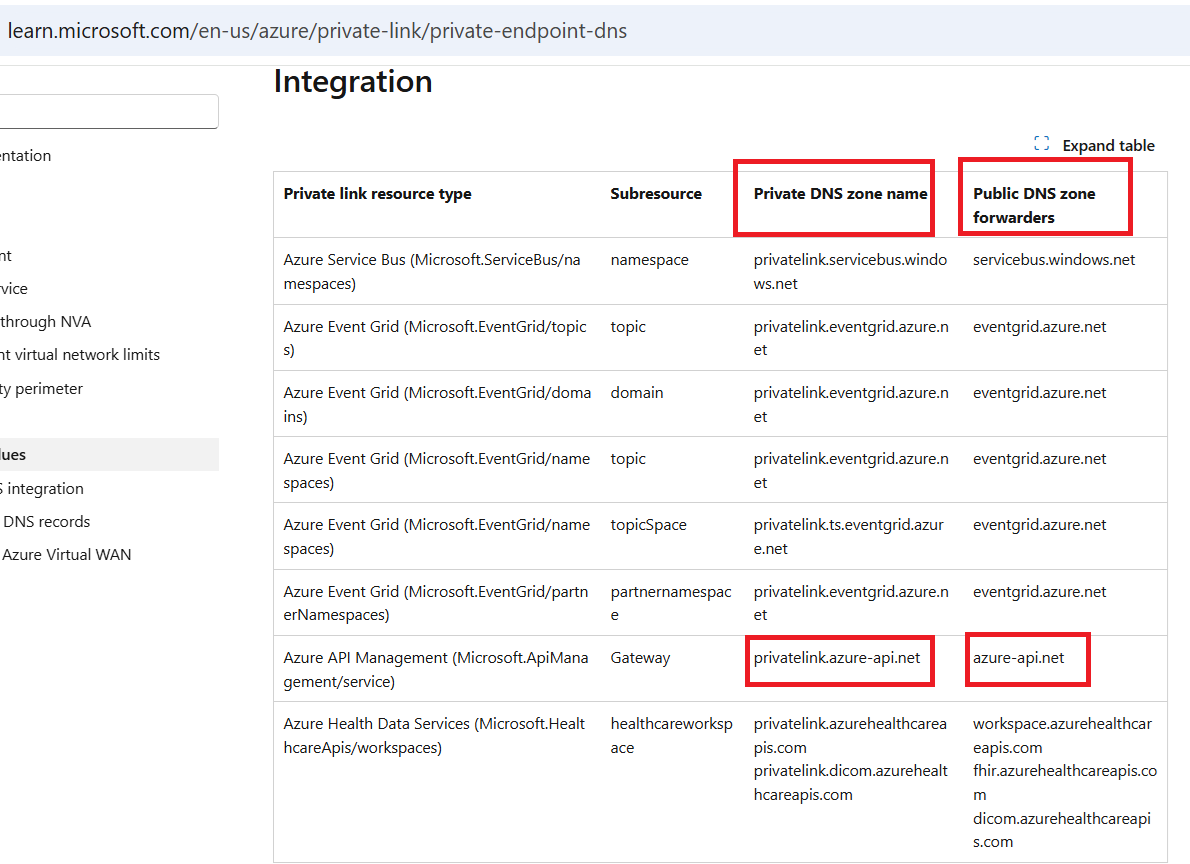Click eventgrid.azure.net in the domain row

coord(1039,393)
